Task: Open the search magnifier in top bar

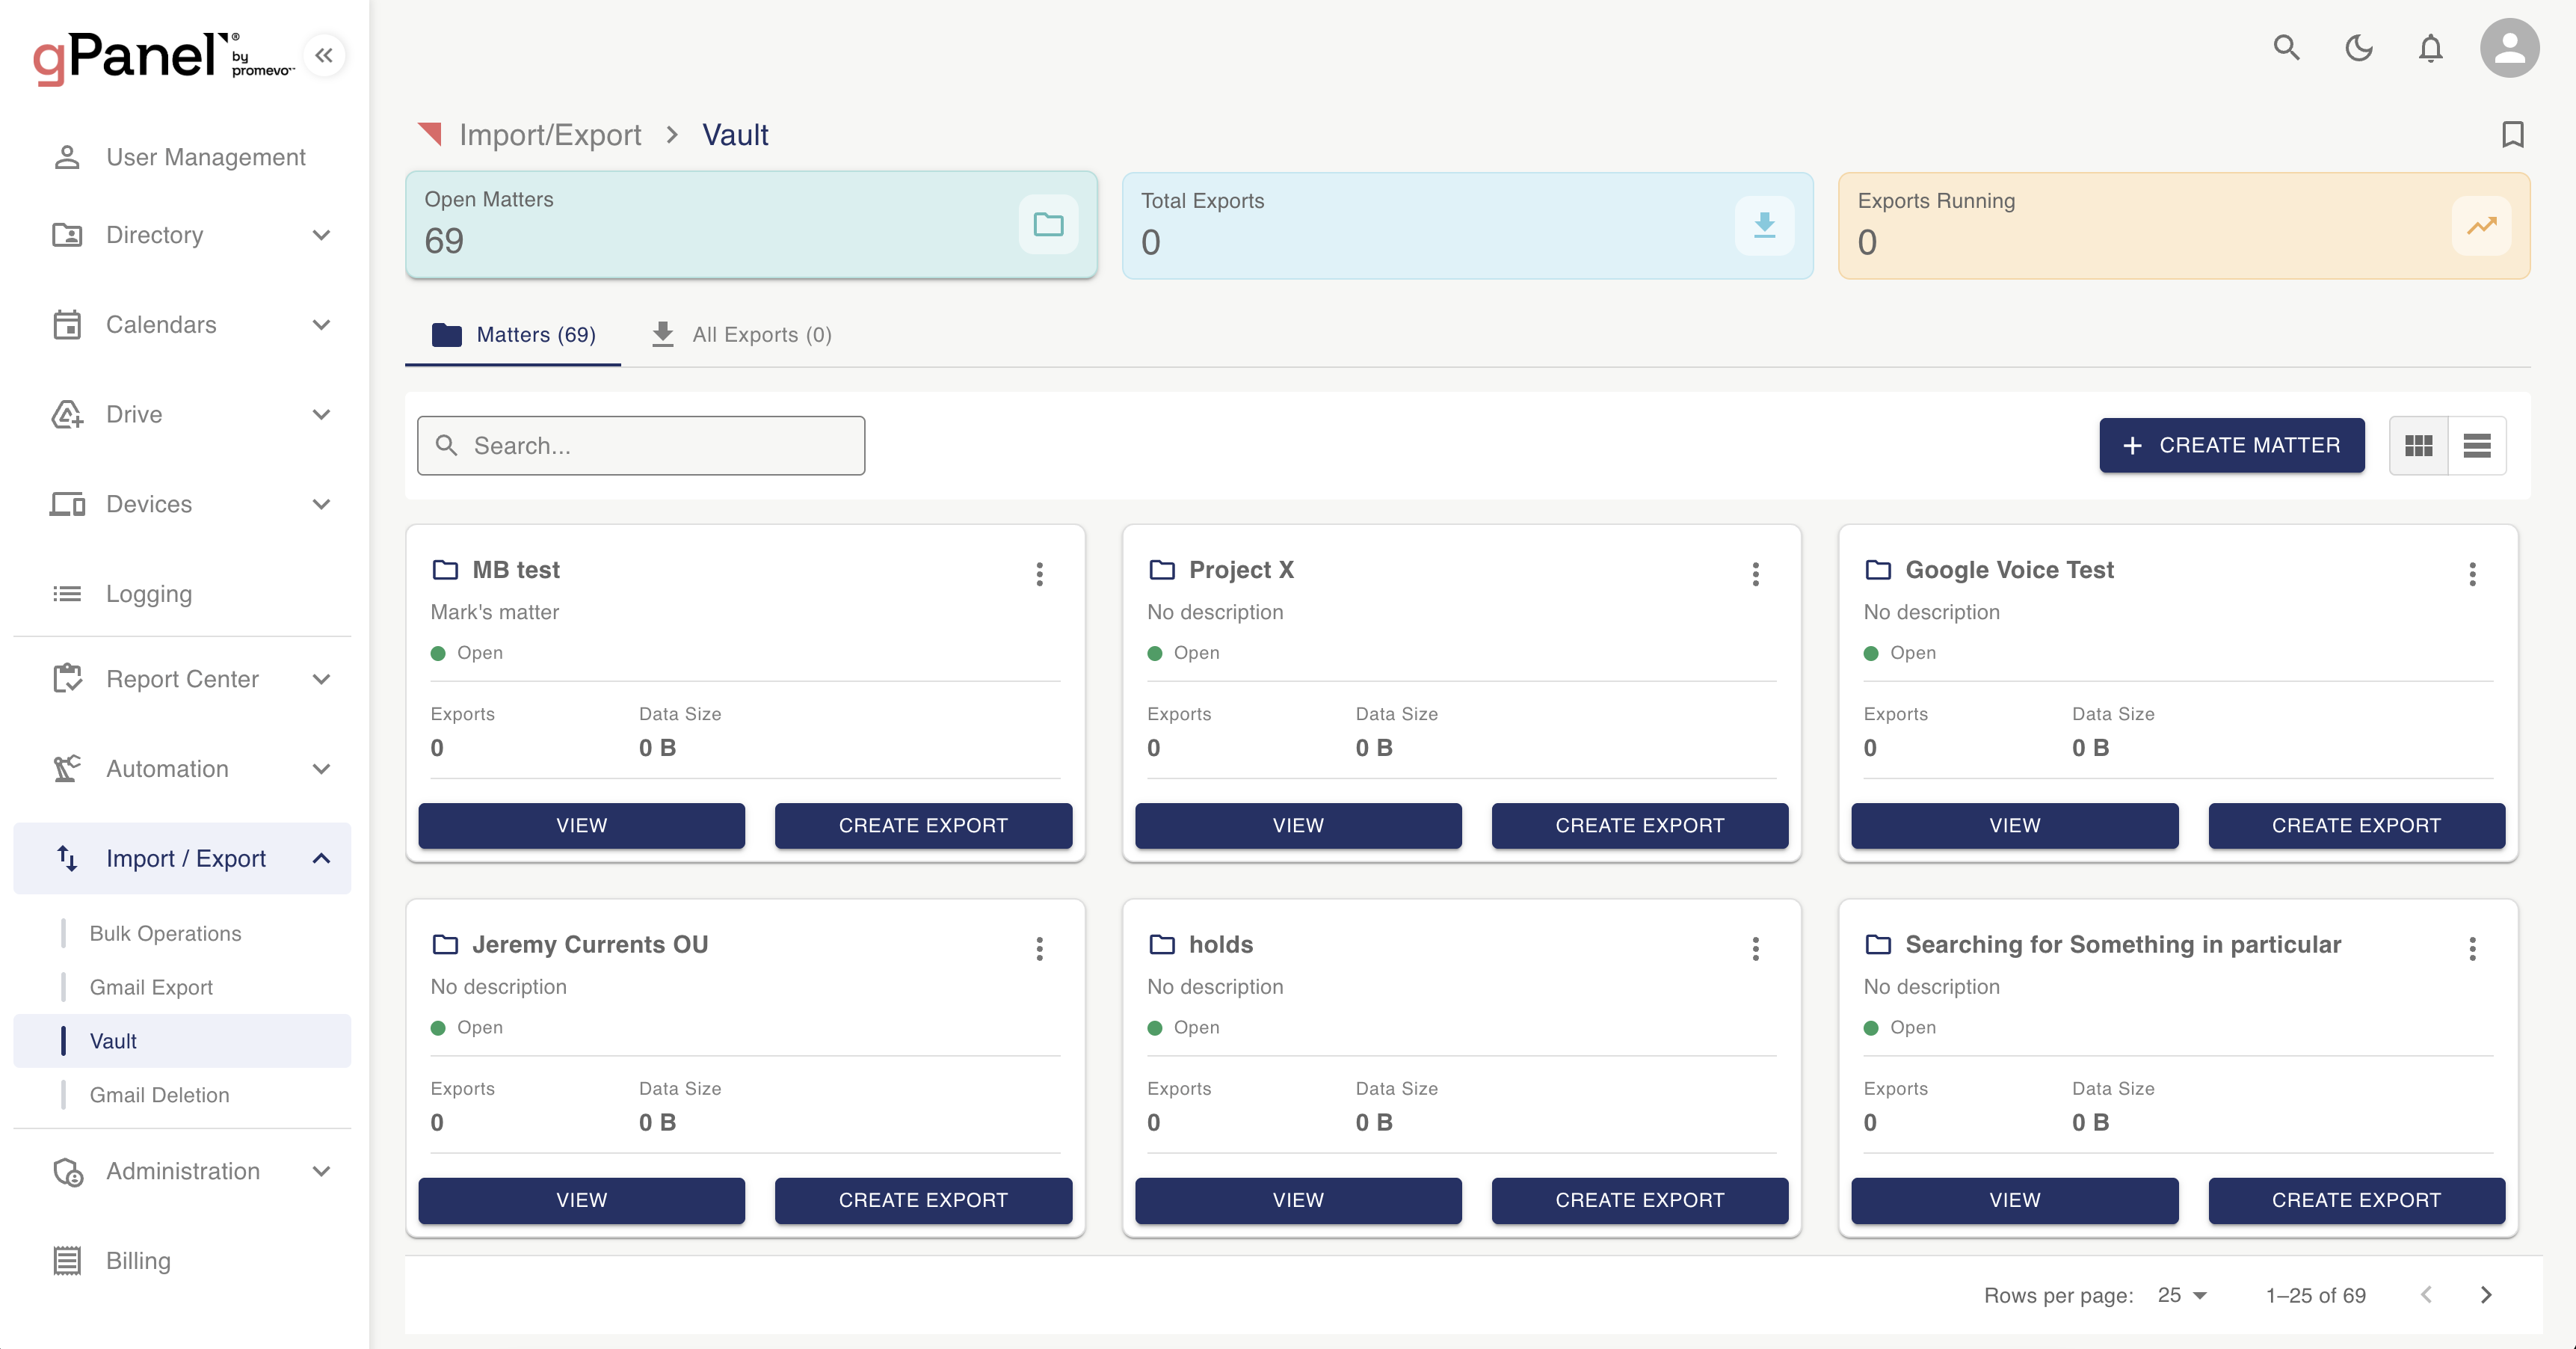Action: point(2286,47)
